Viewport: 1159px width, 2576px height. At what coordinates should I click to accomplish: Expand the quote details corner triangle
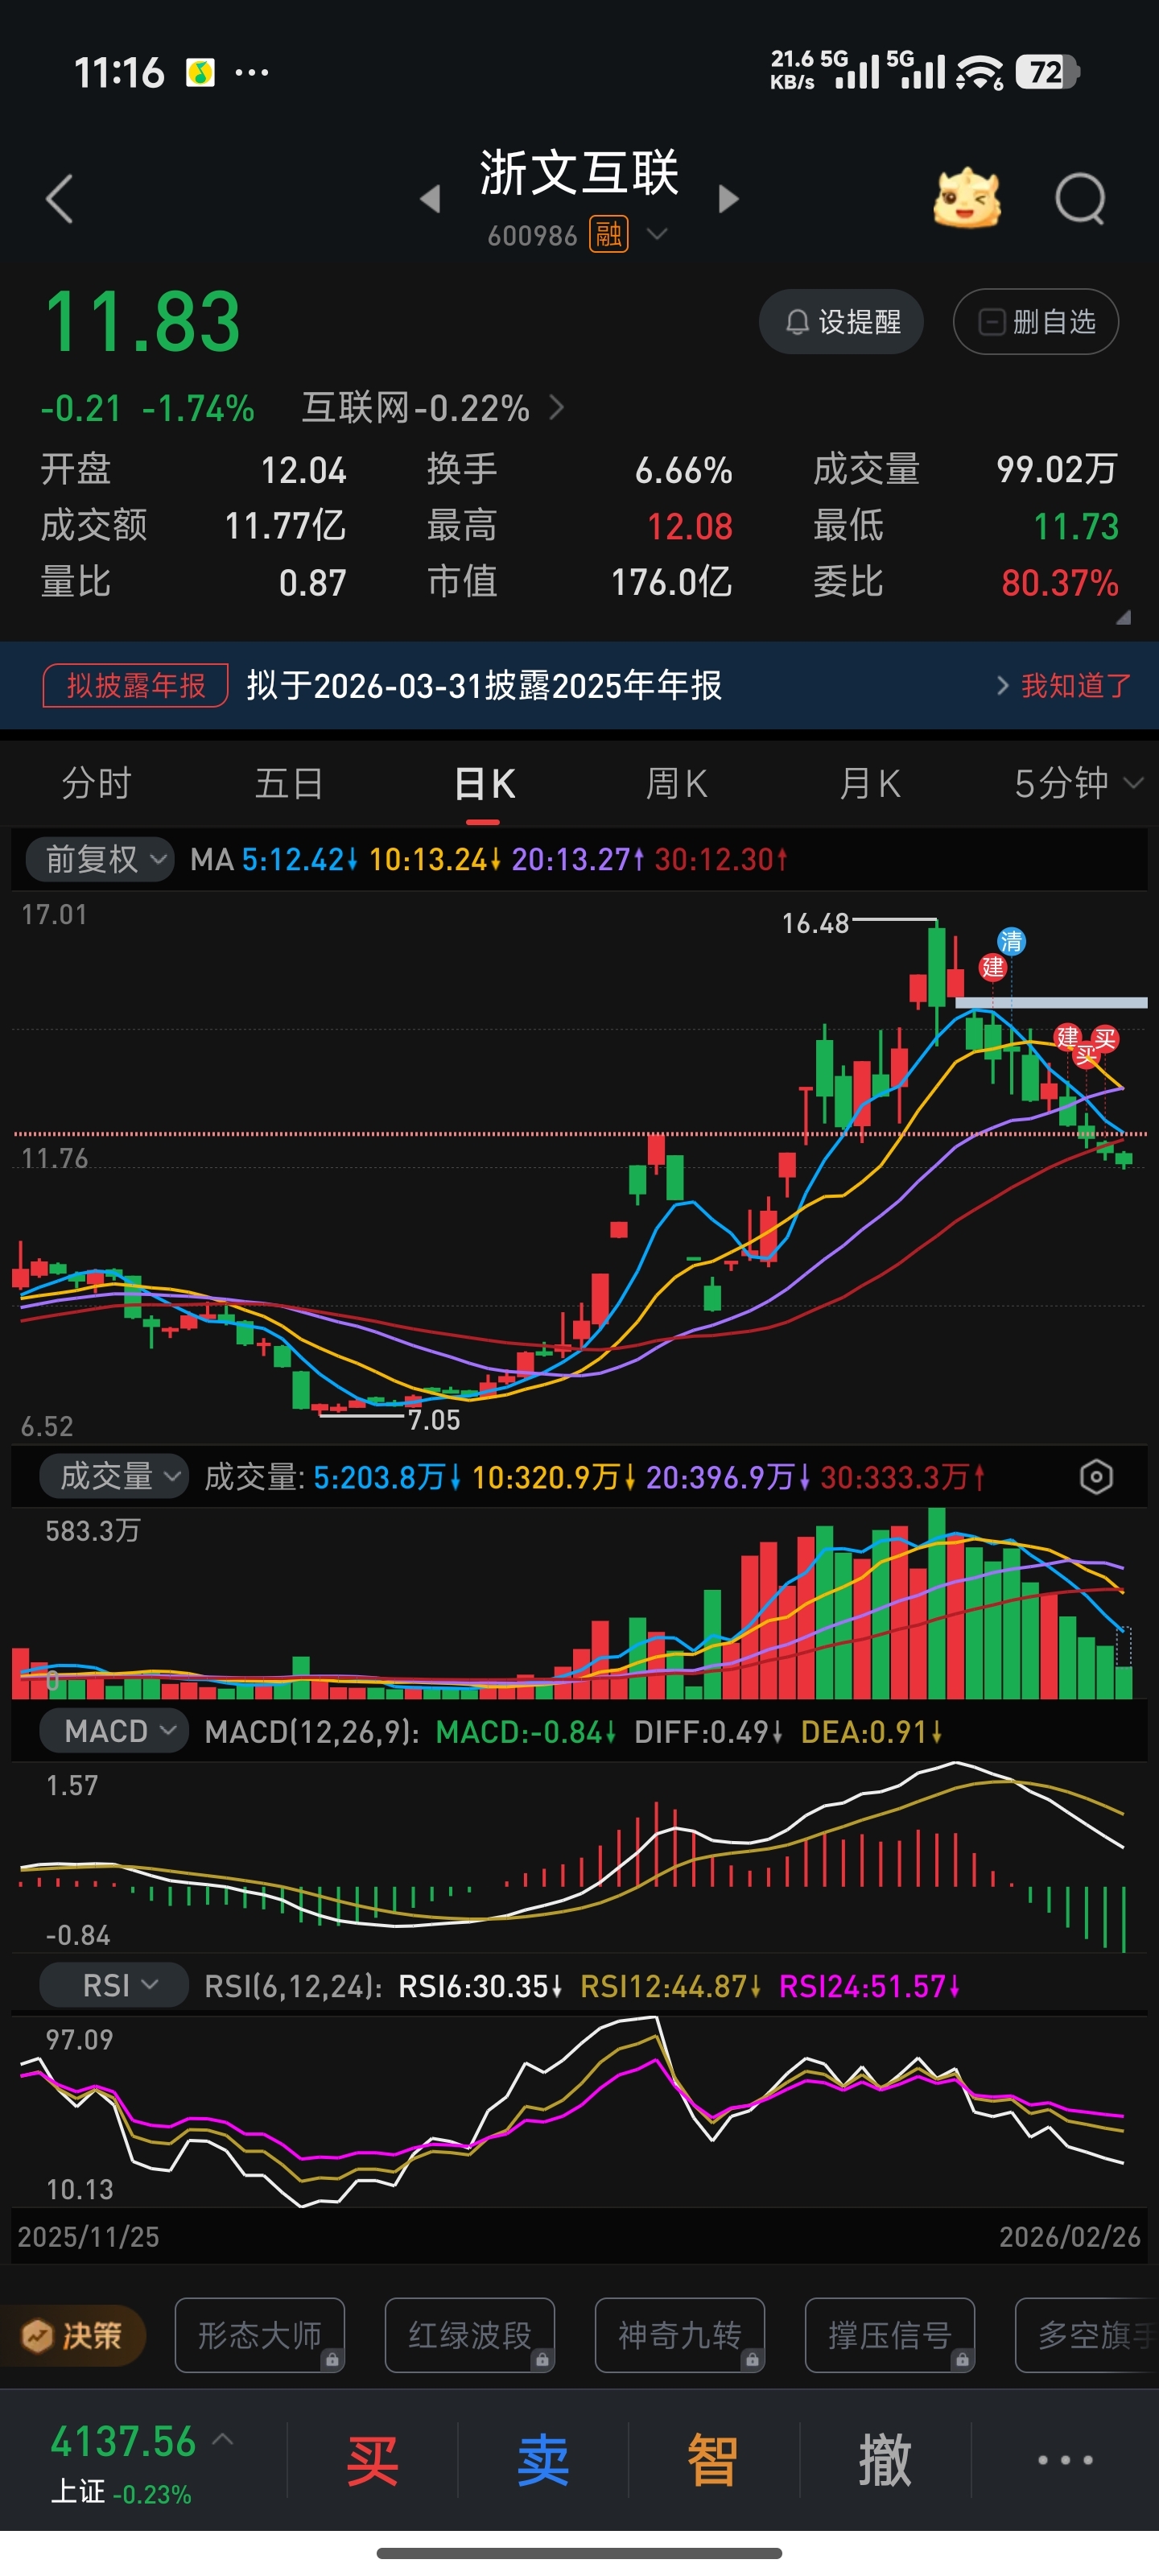coord(1123,617)
